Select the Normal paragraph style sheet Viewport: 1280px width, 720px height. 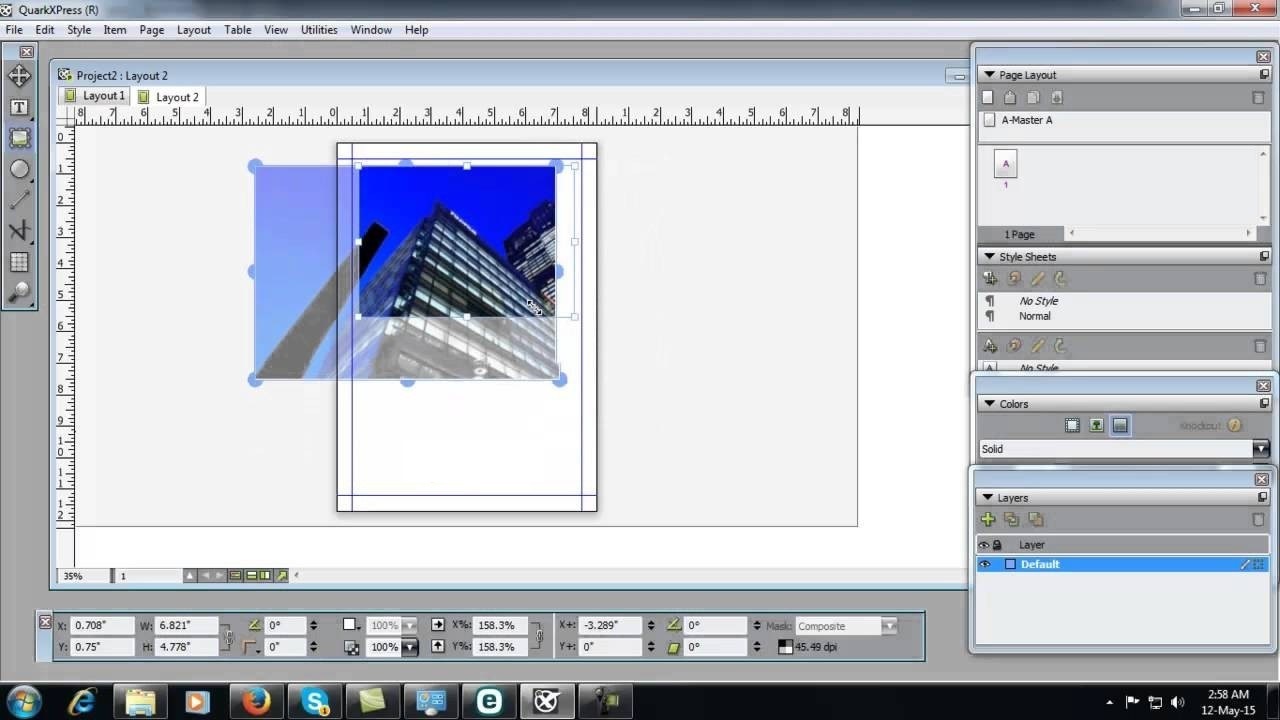pyautogui.click(x=1034, y=316)
